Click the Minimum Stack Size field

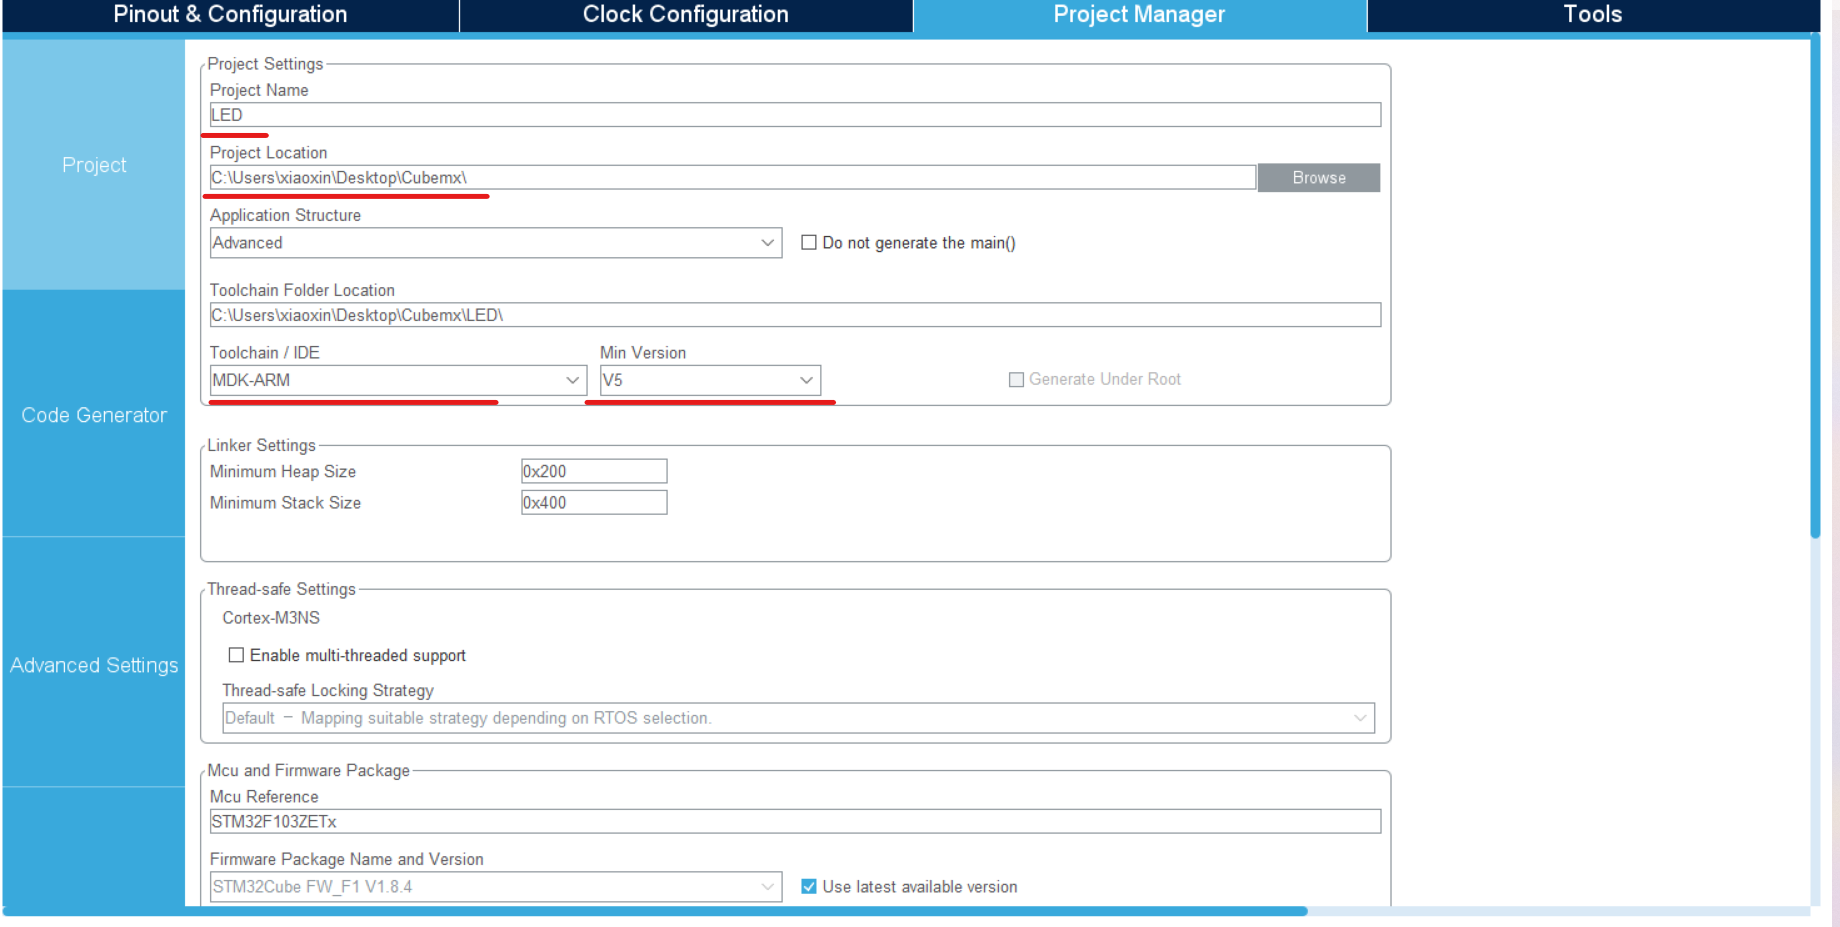coord(594,502)
